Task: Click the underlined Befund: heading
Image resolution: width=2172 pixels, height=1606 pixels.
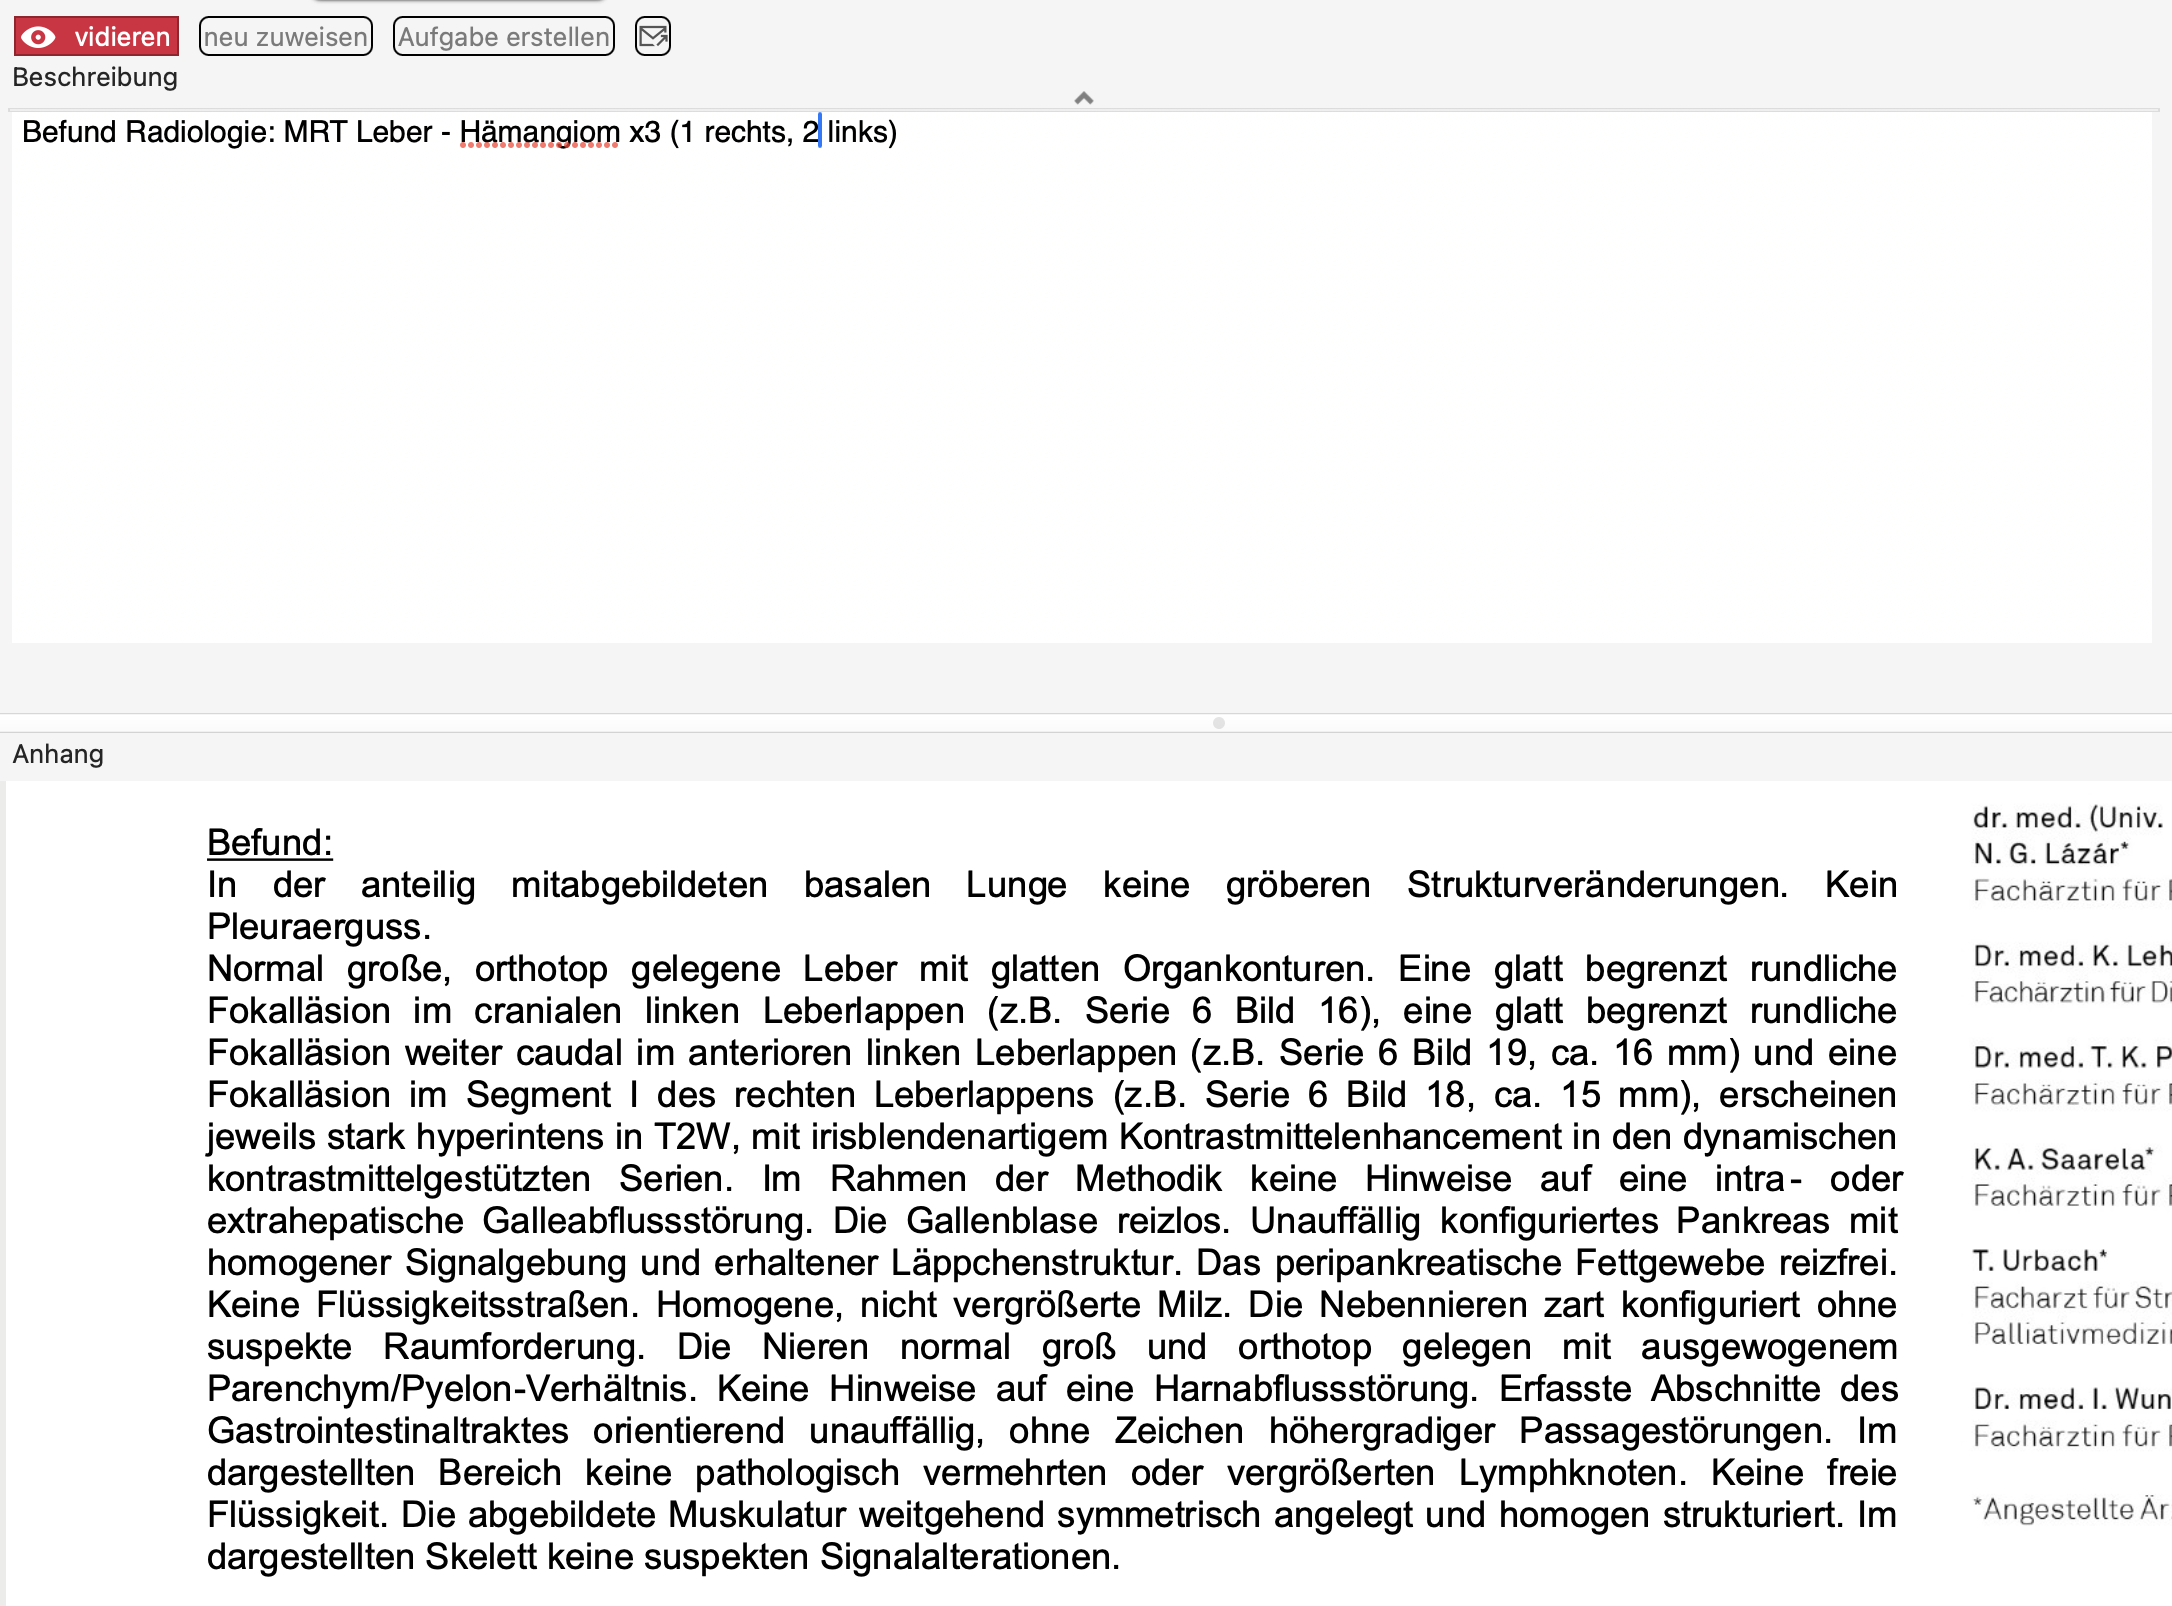Action: (270, 843)
